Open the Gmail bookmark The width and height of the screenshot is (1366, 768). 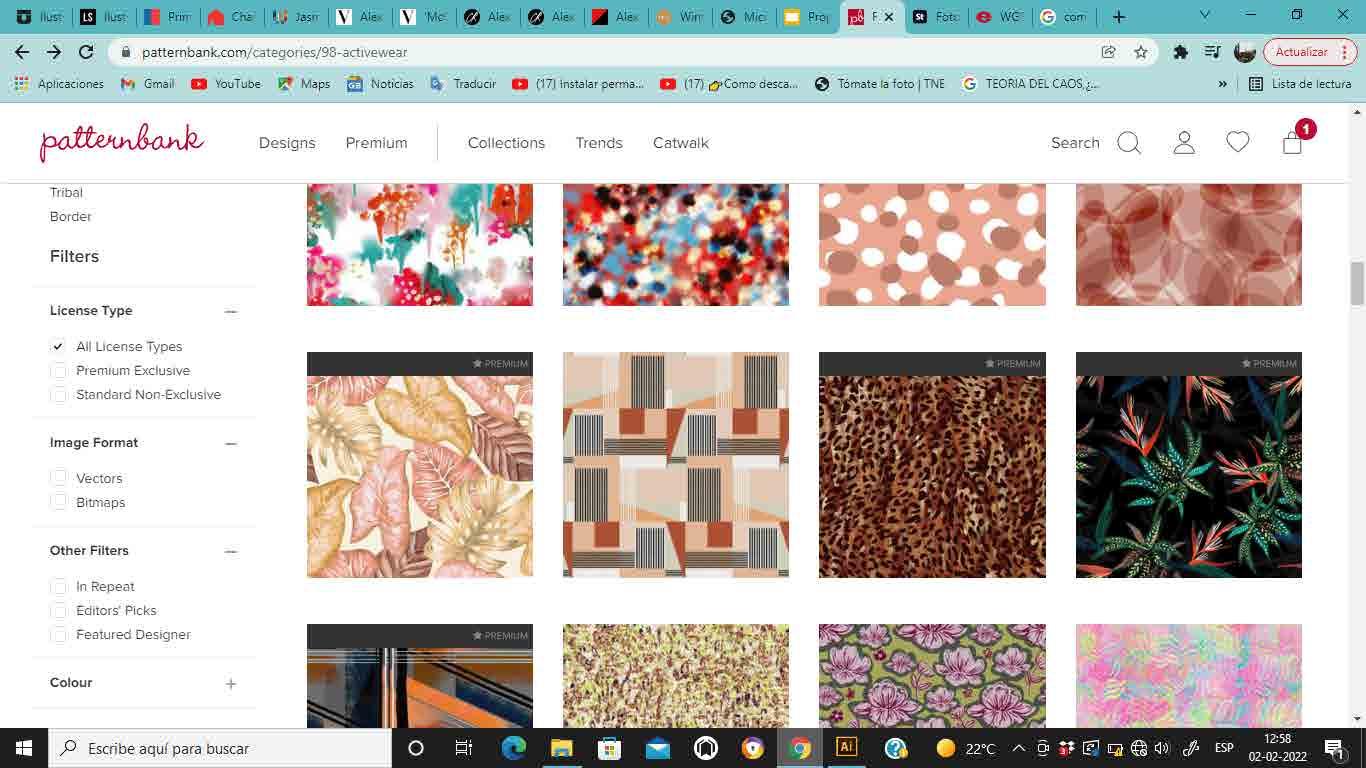click(147, 84)
